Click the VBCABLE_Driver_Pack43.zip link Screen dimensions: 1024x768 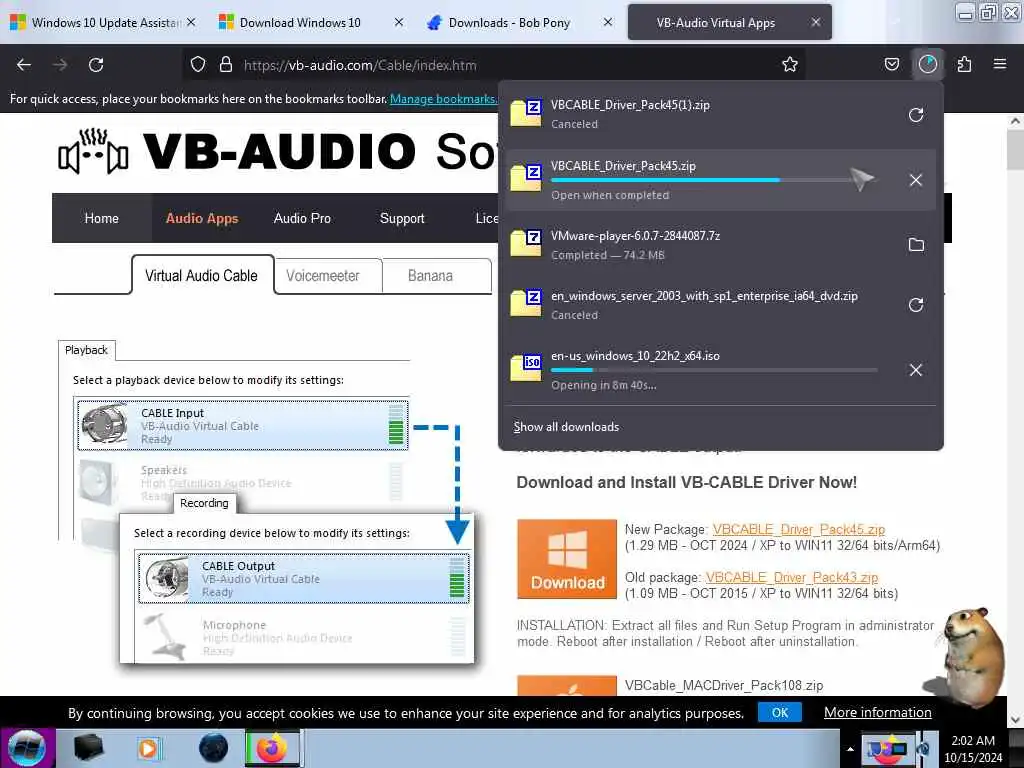click(x=792, y=577)
